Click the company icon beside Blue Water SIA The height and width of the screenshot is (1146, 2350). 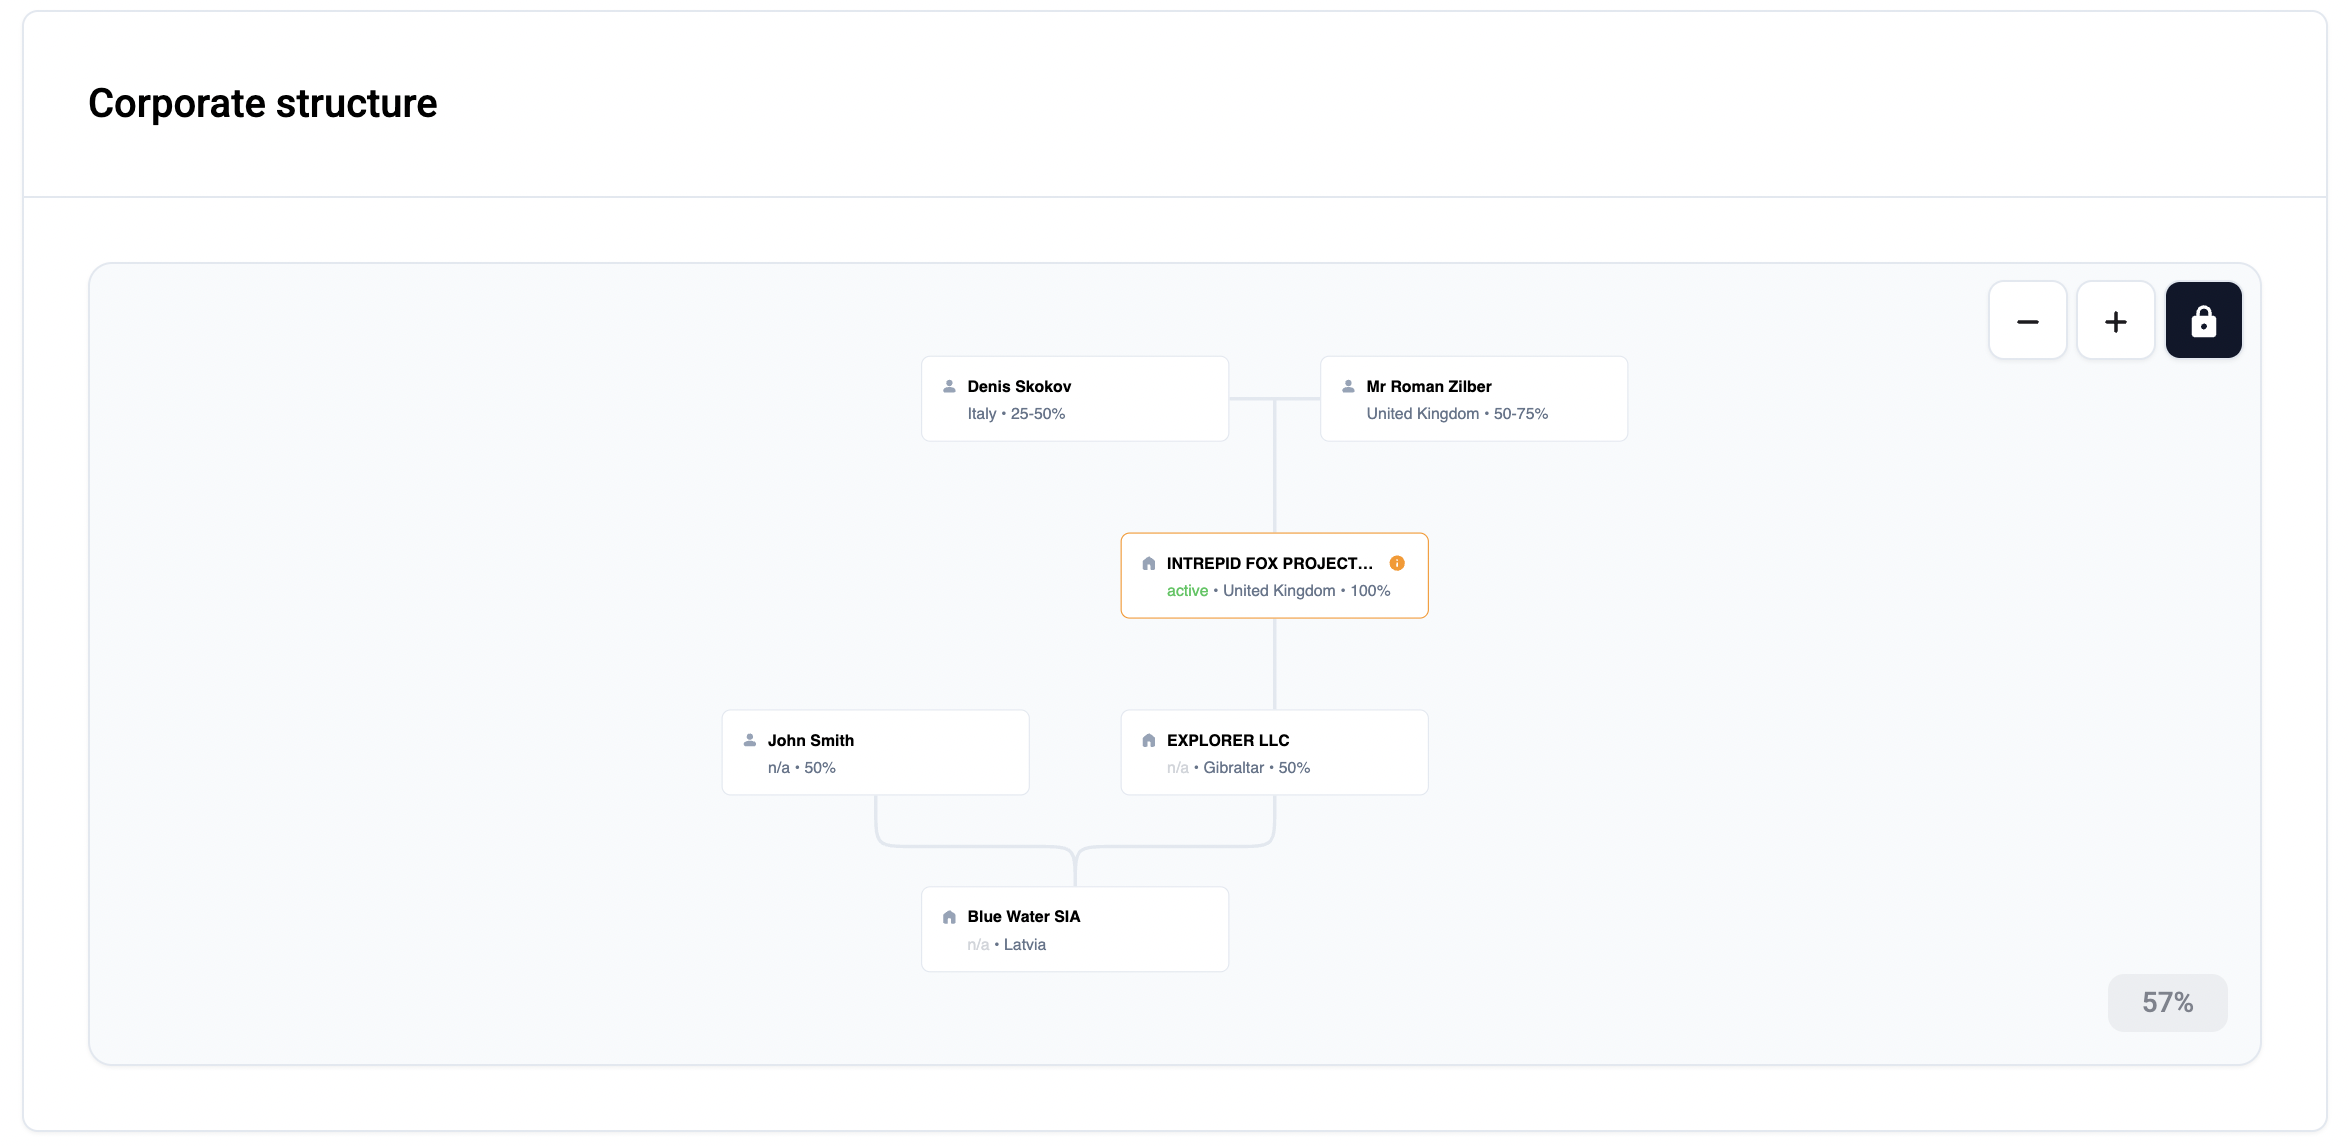click(949, 917)
